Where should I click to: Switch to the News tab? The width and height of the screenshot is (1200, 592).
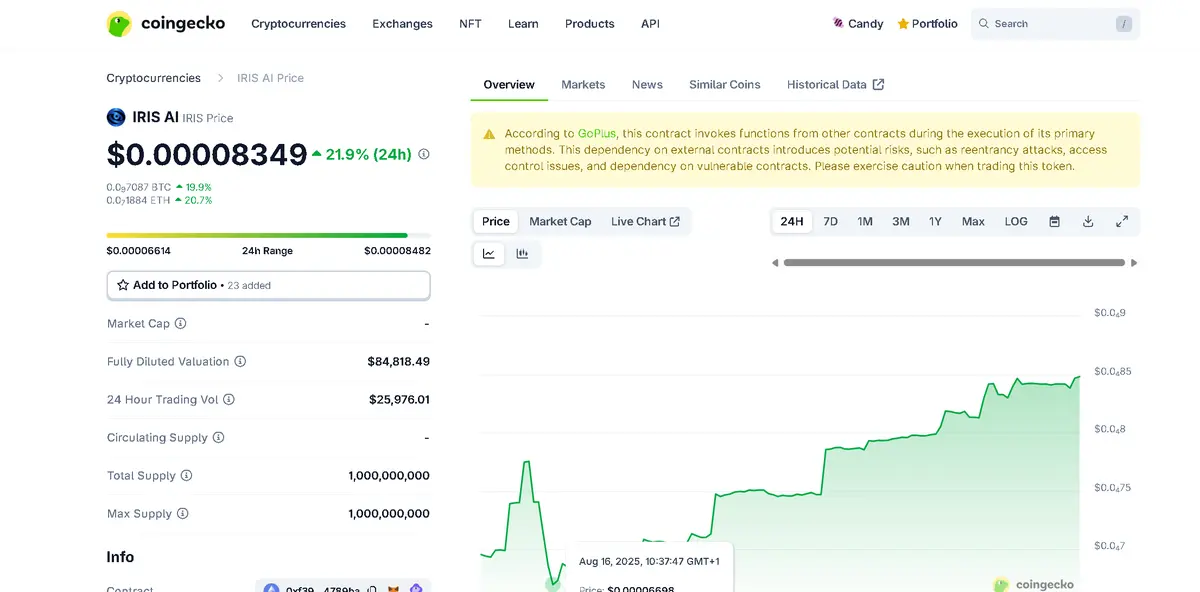tap(647, 84)
